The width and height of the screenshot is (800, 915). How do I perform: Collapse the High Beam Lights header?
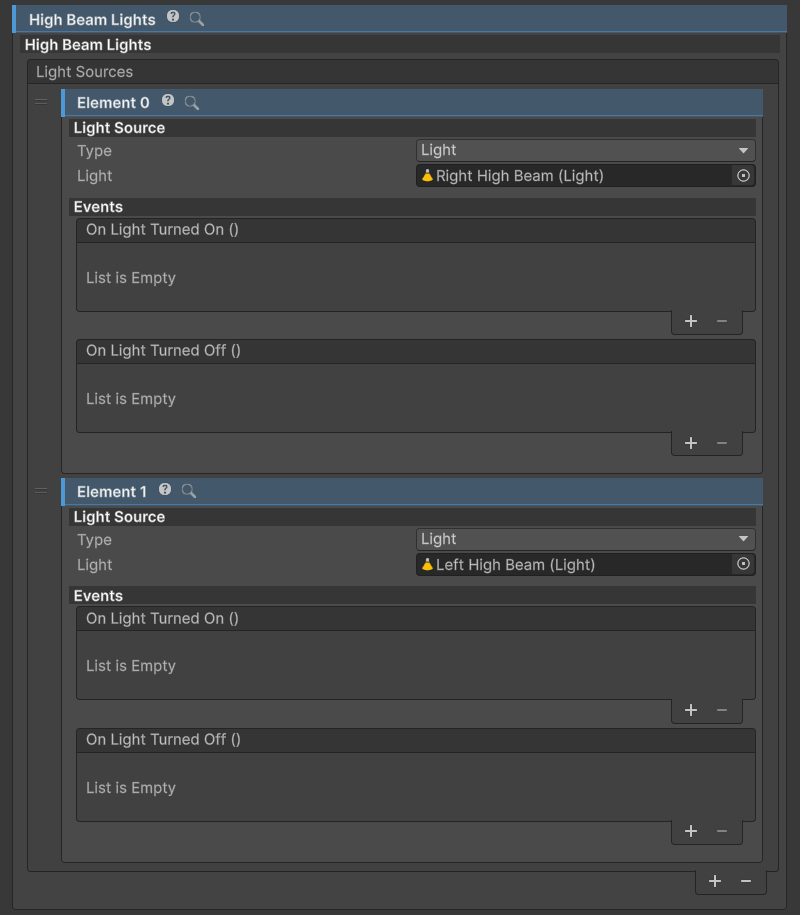400,19
